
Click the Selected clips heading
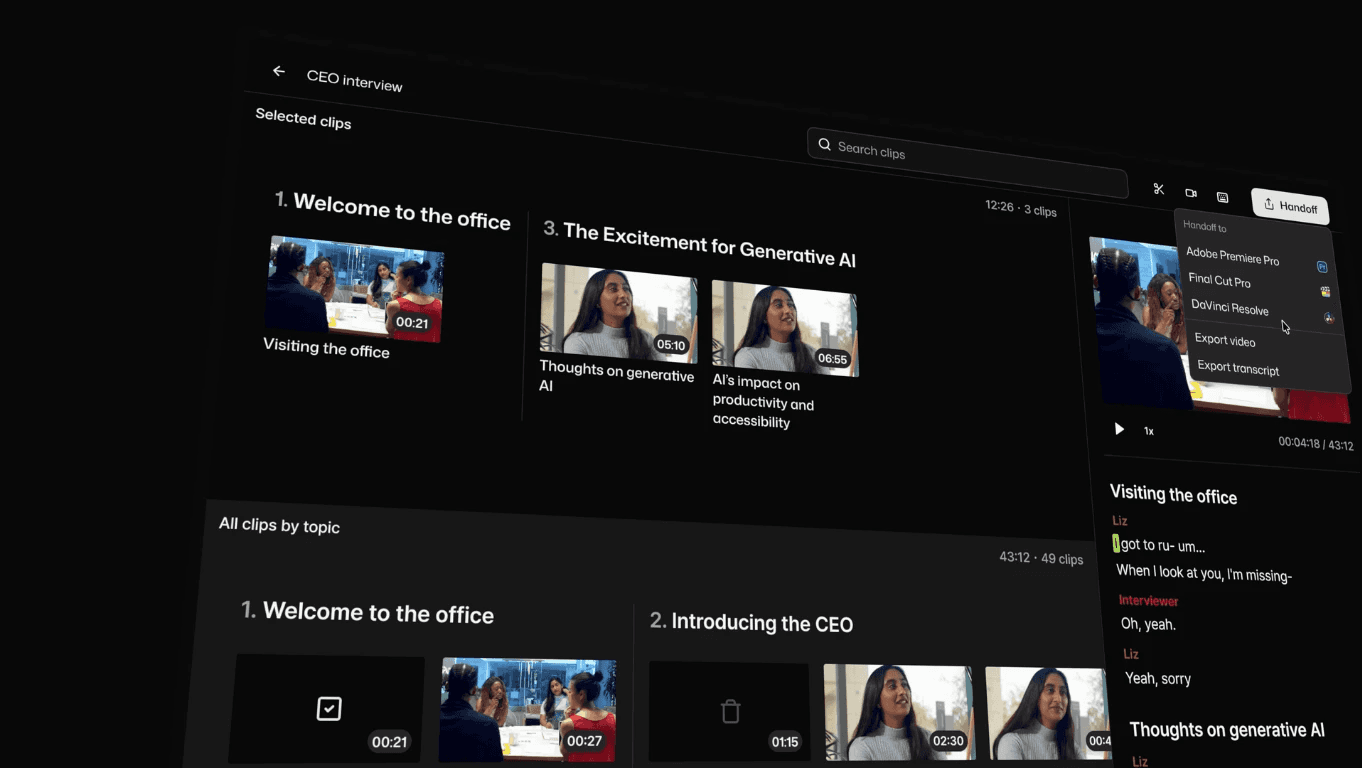303,119
